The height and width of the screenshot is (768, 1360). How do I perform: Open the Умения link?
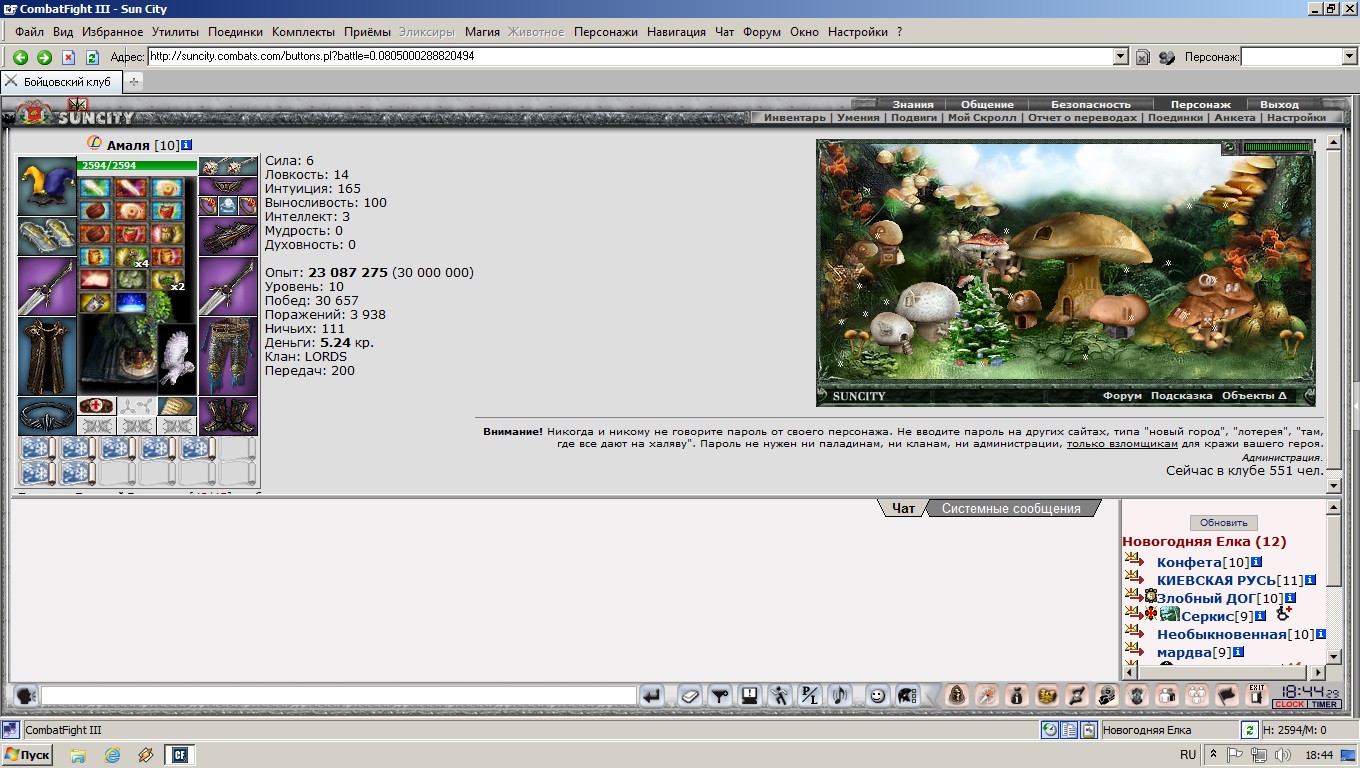point(858,117)
